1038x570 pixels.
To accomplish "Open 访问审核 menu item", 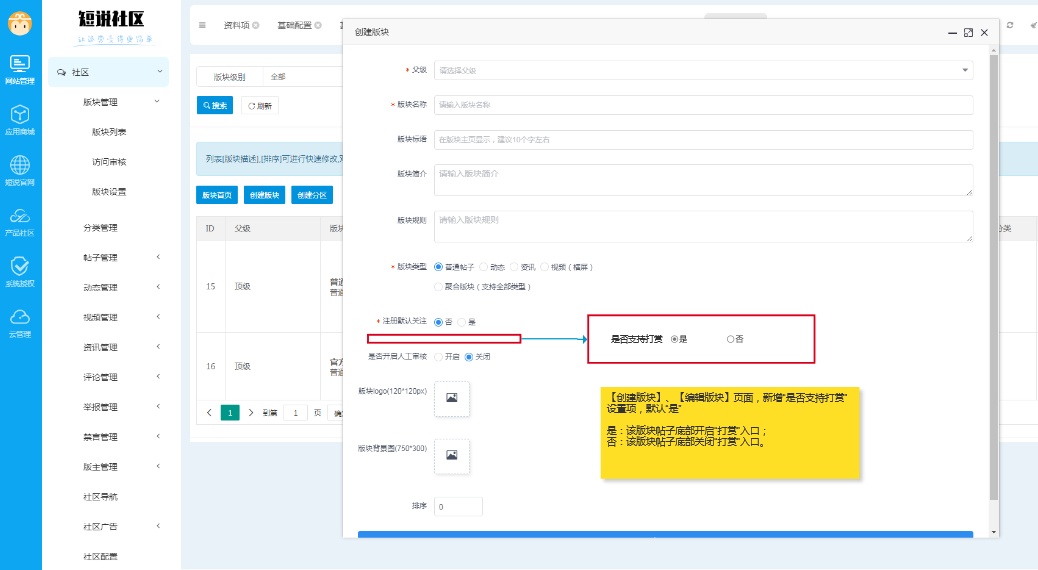I will (x=109, y=162).
